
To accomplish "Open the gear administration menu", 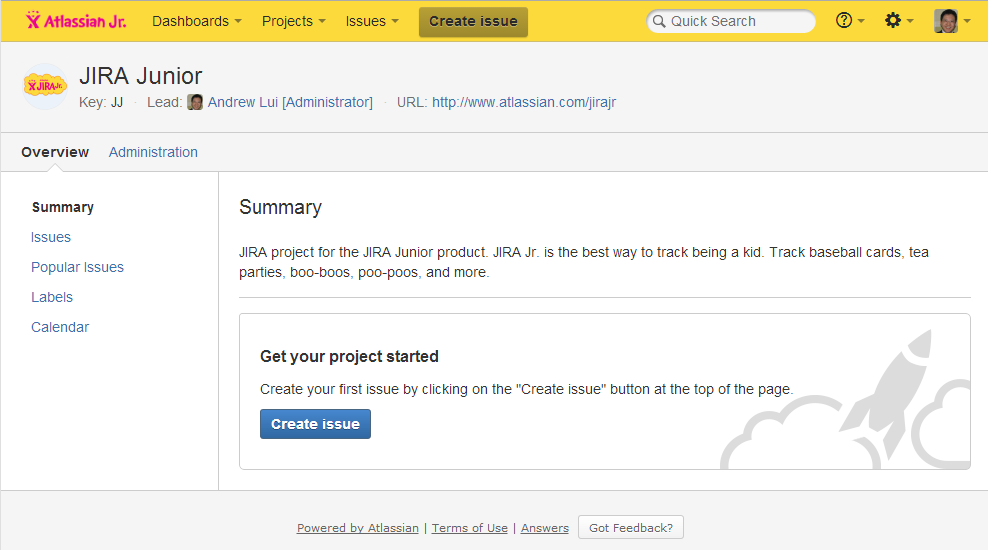I will pos(899,21).
